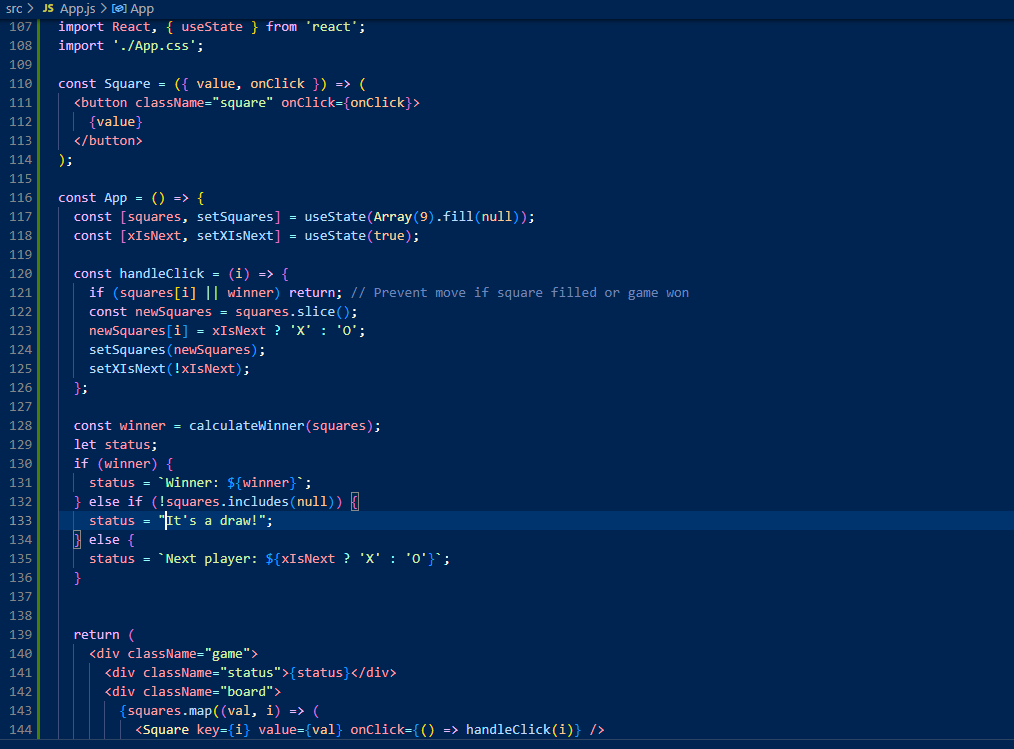The image size is (1014, 749).
Task: Click line number 116 in gutter
Action: pos(21,198)
